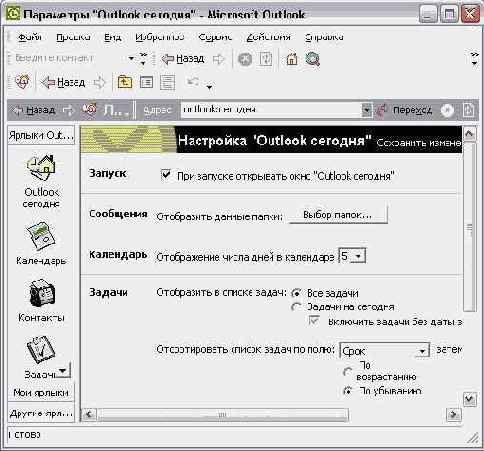Click the Stop icon beside the contact-row forward arrow

click(x=245, y=60)
